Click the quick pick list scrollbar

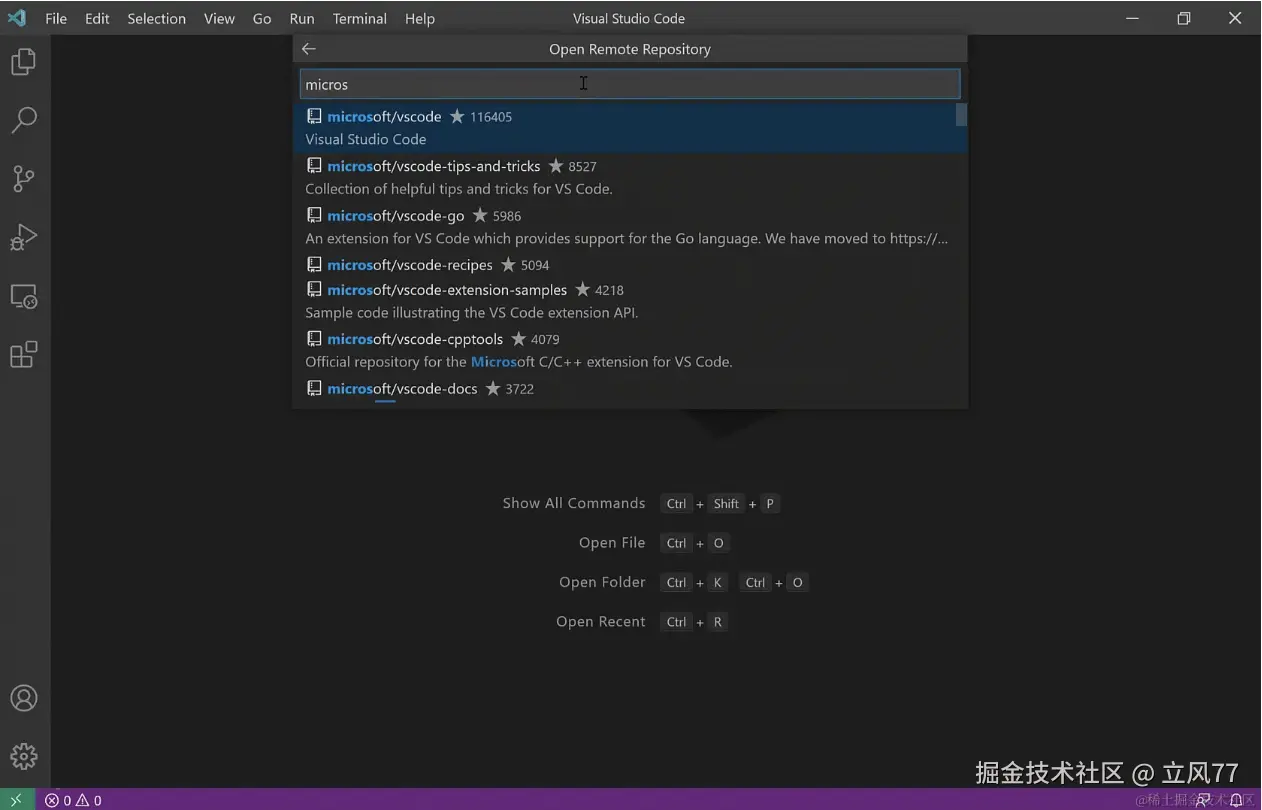[961, 115]
